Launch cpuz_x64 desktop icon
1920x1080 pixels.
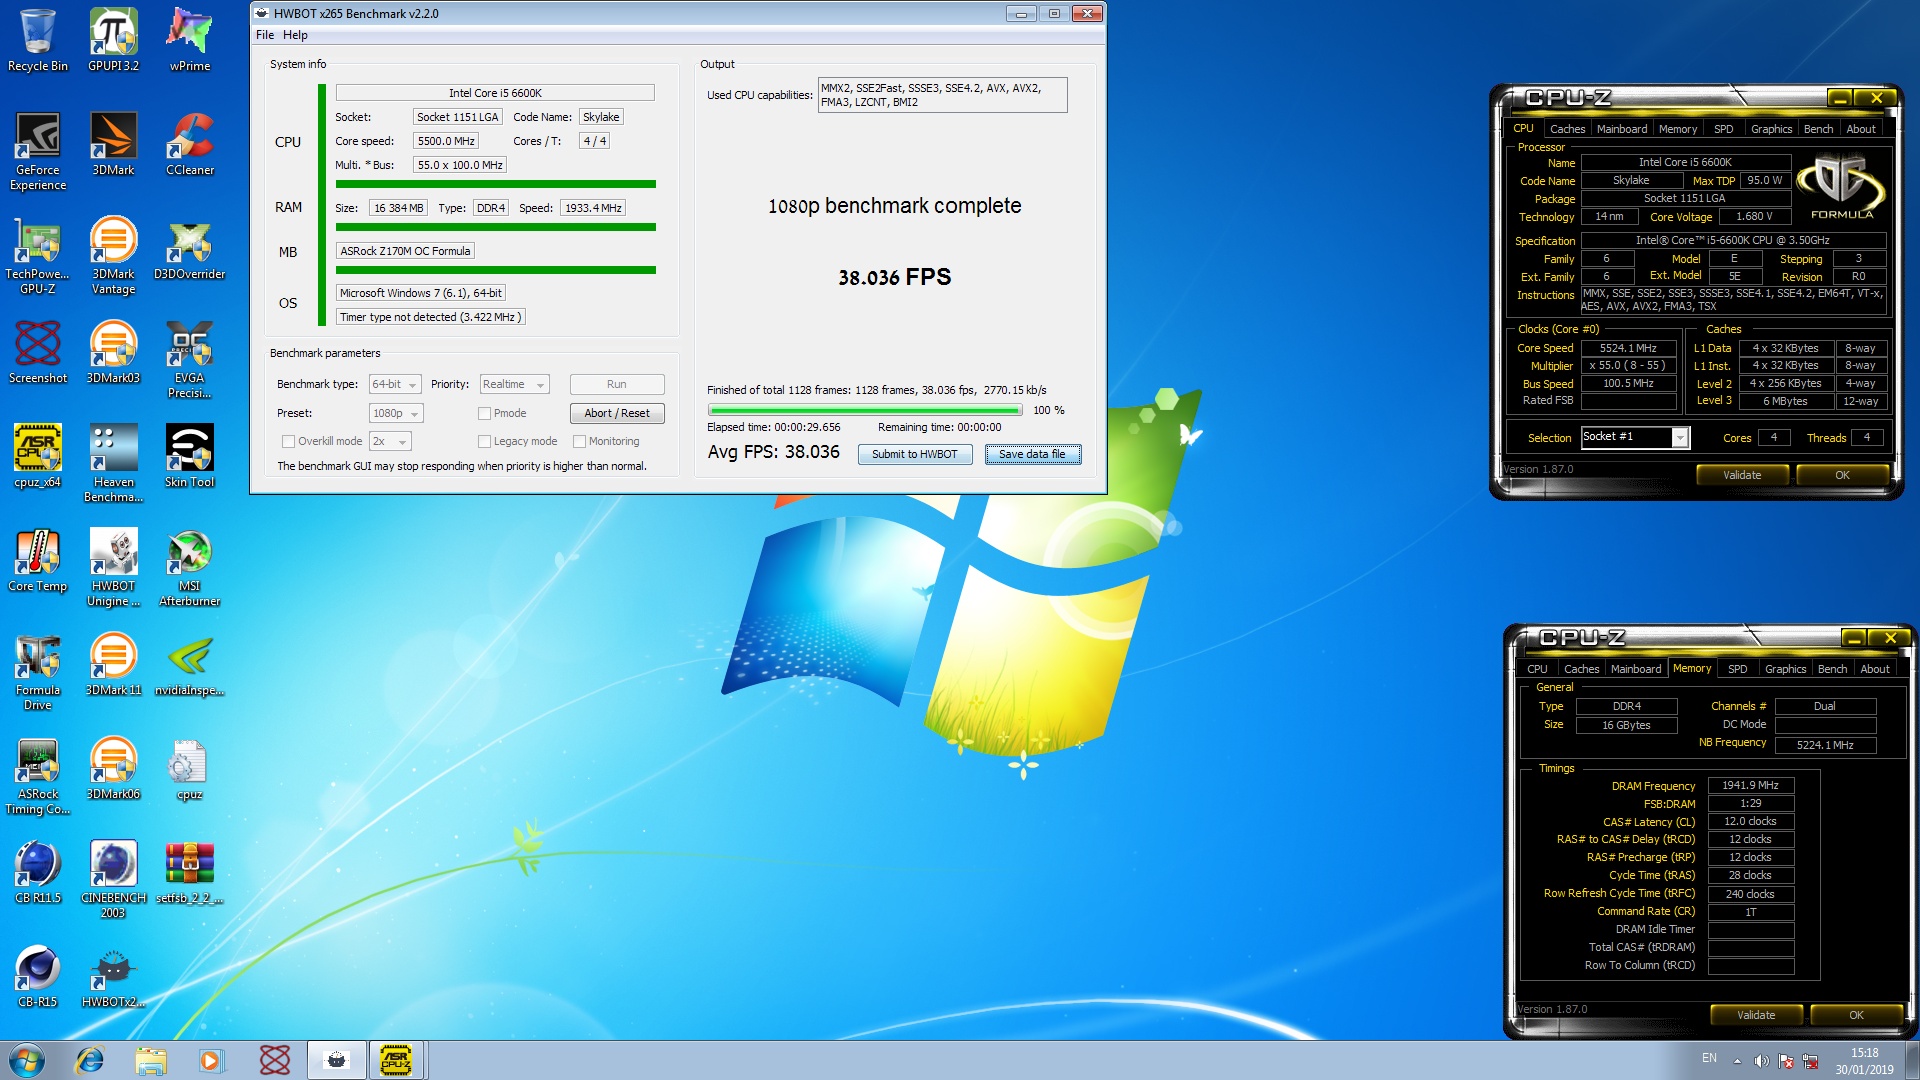[38, 456]
